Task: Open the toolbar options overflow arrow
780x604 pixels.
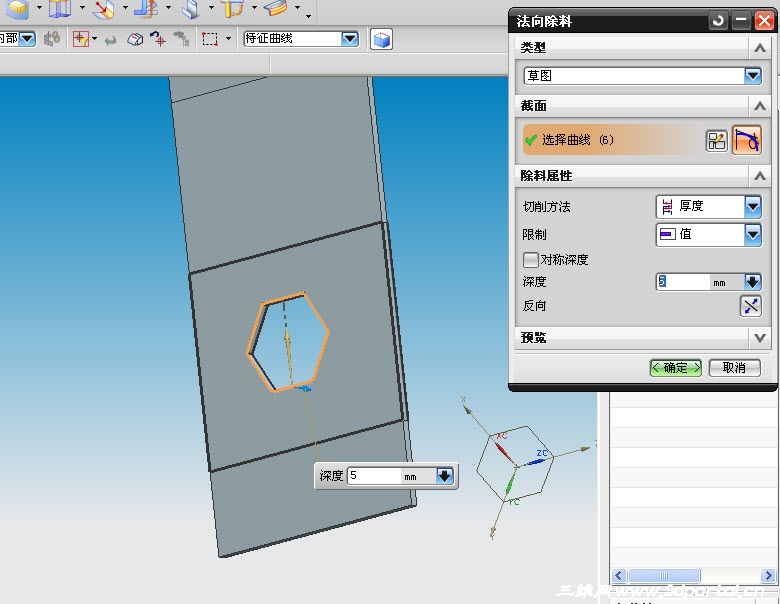Action: pyautogui.click(x=309, y=16)
